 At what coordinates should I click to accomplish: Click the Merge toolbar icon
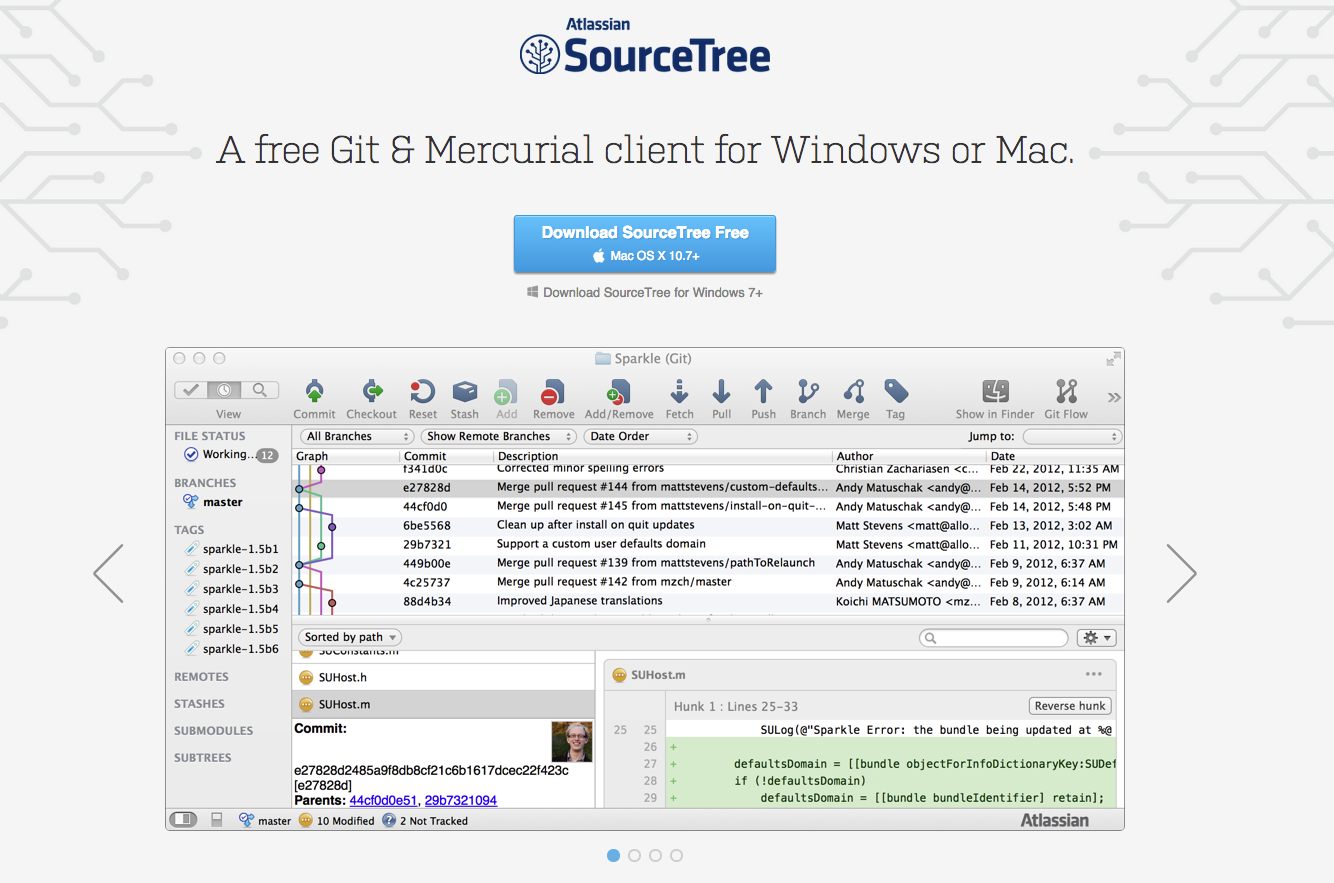(x=853, y=391)
